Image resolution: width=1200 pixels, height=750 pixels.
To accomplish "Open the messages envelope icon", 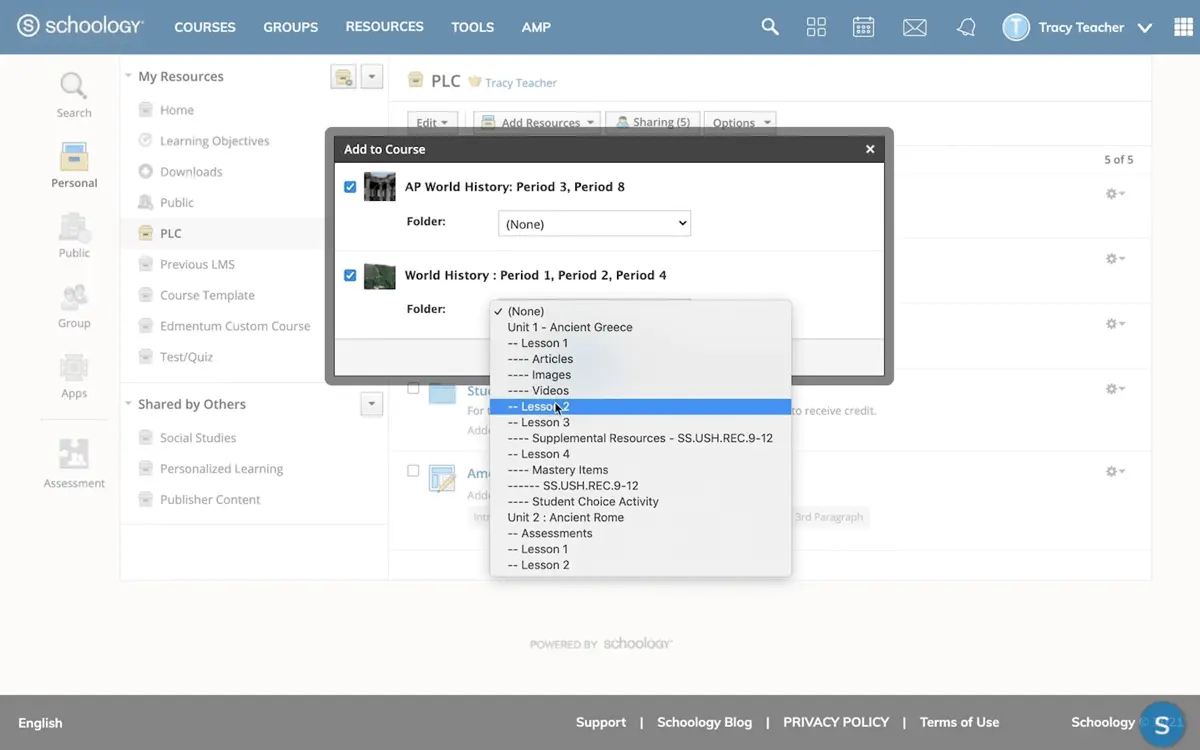I will [x=914, y=28].
